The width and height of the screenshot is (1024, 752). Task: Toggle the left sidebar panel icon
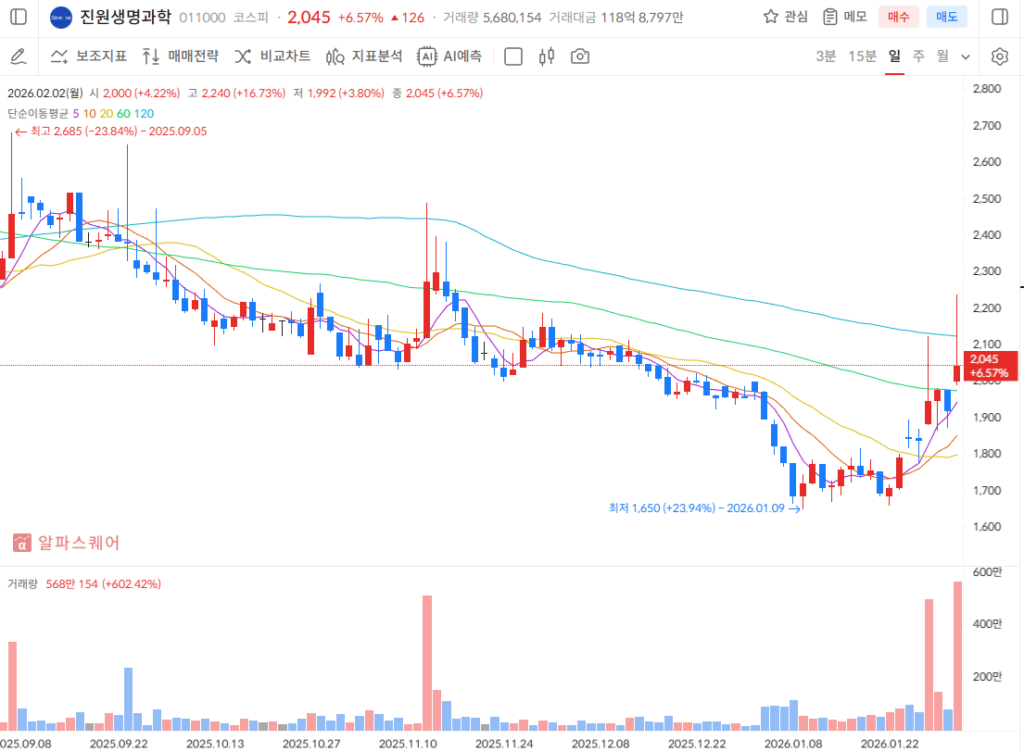pos(19,17)
